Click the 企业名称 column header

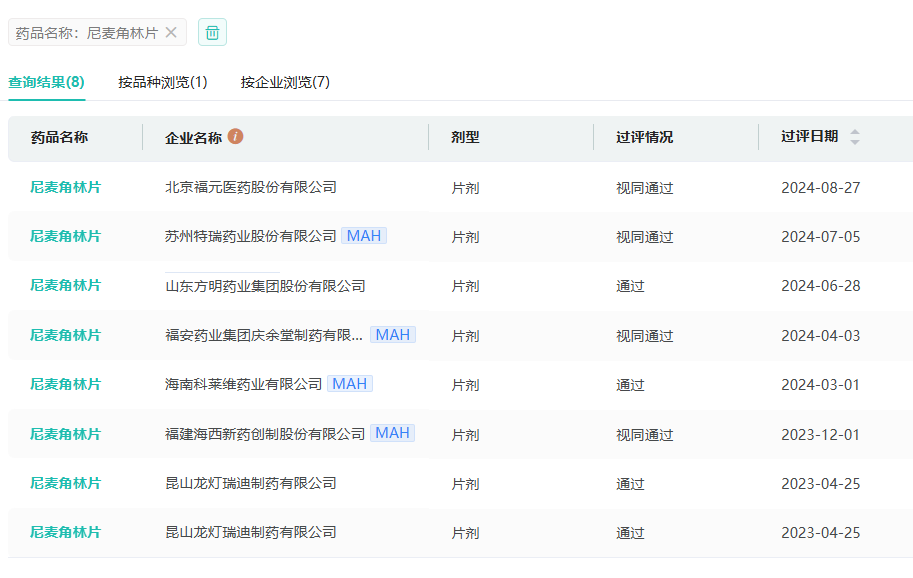(193, 138)
